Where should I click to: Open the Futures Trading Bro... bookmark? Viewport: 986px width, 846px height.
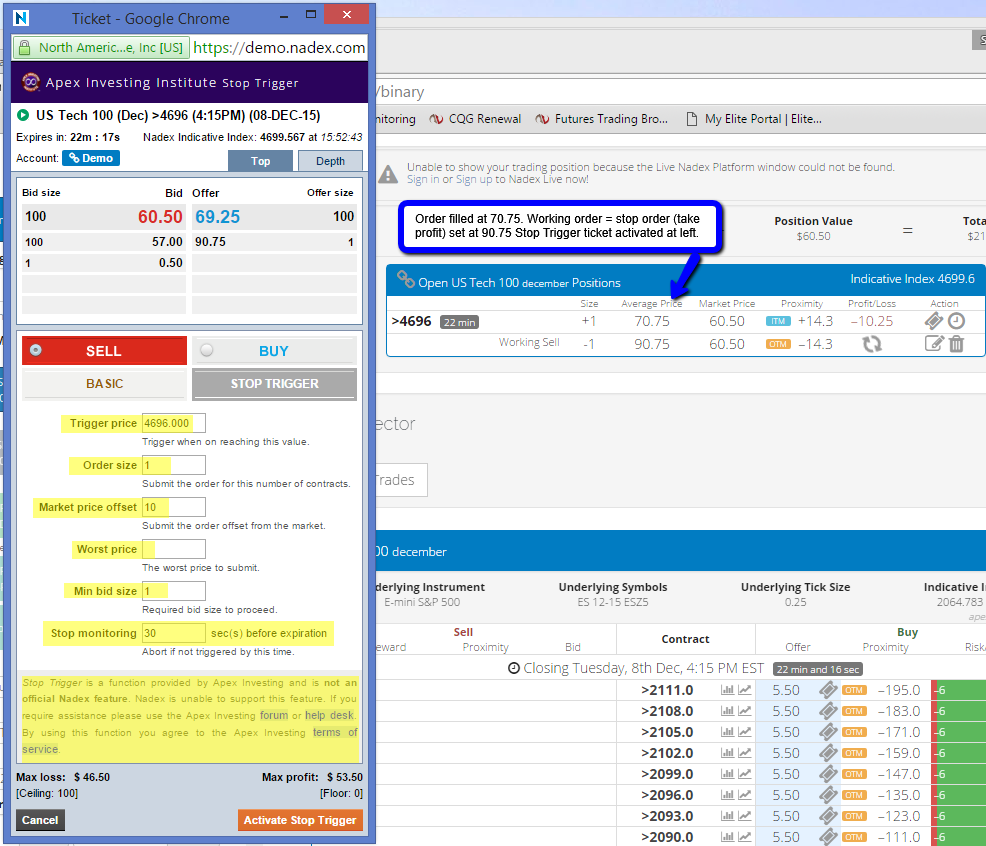[602, 119]
